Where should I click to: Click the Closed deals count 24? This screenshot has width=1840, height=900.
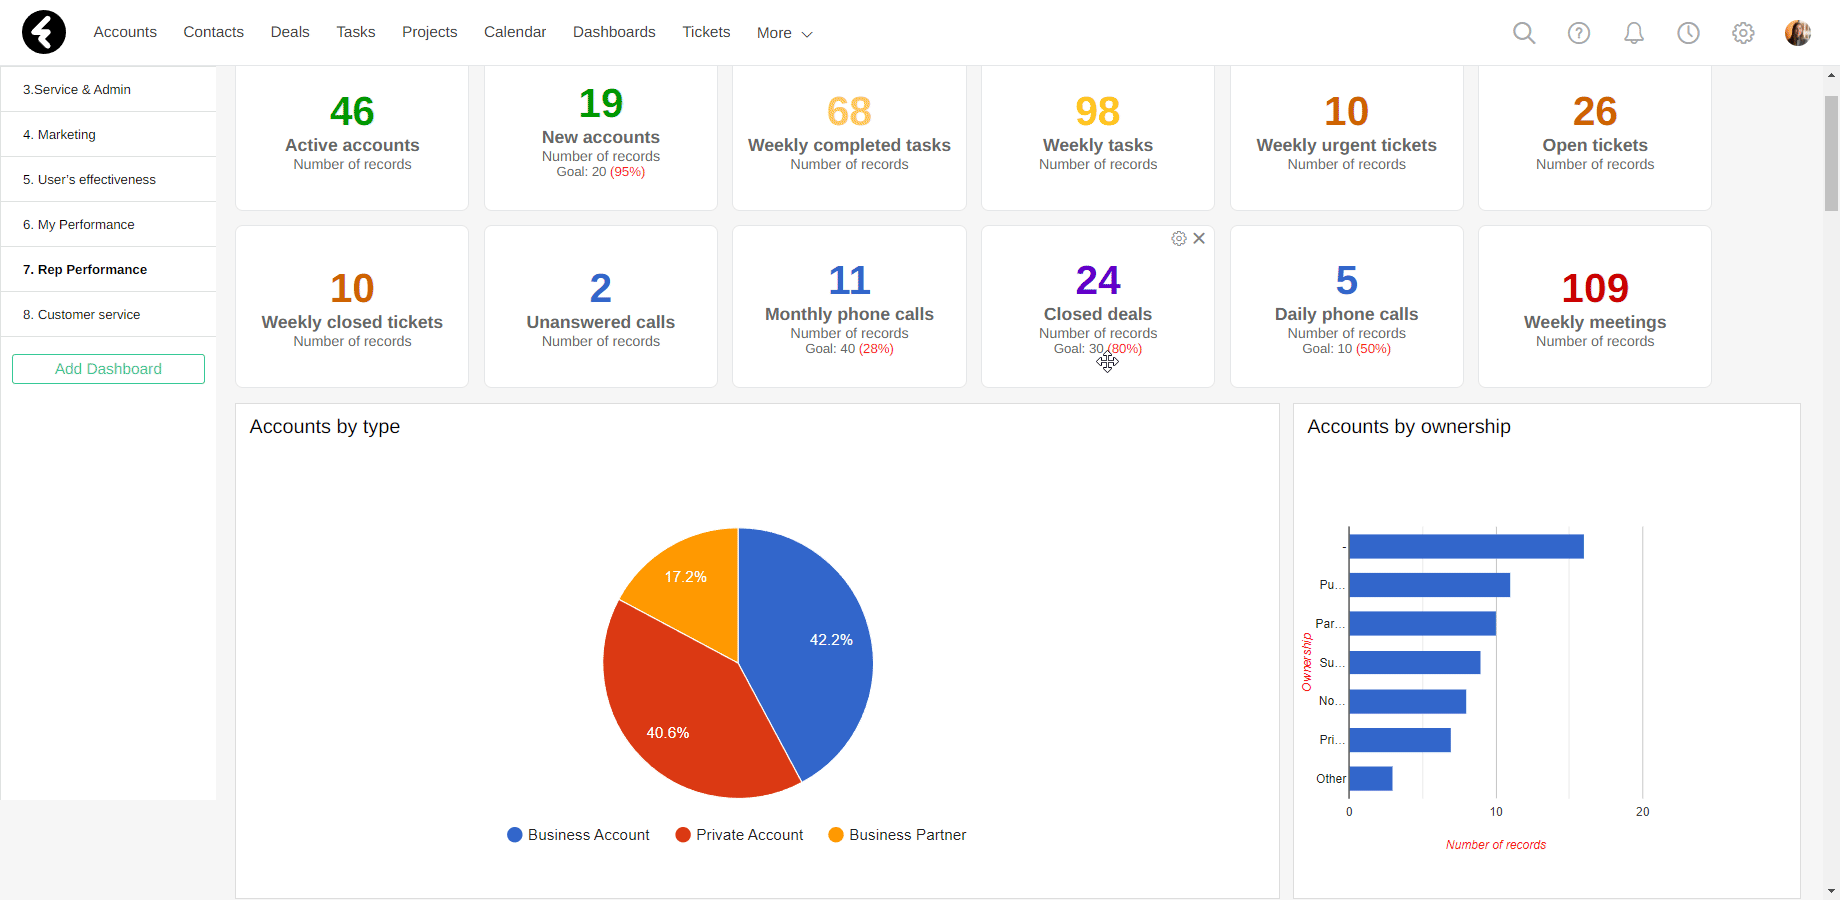1098,280
